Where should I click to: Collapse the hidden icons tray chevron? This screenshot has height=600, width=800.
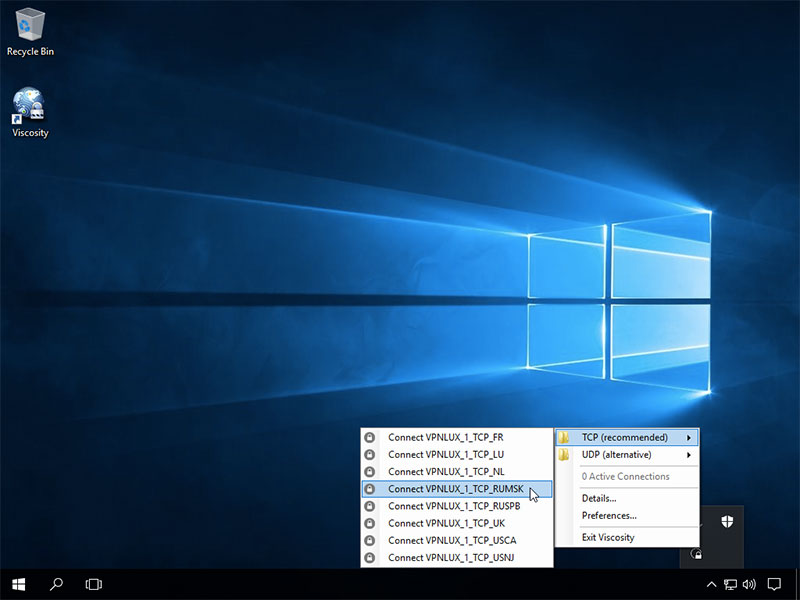(x=711, y=584)
